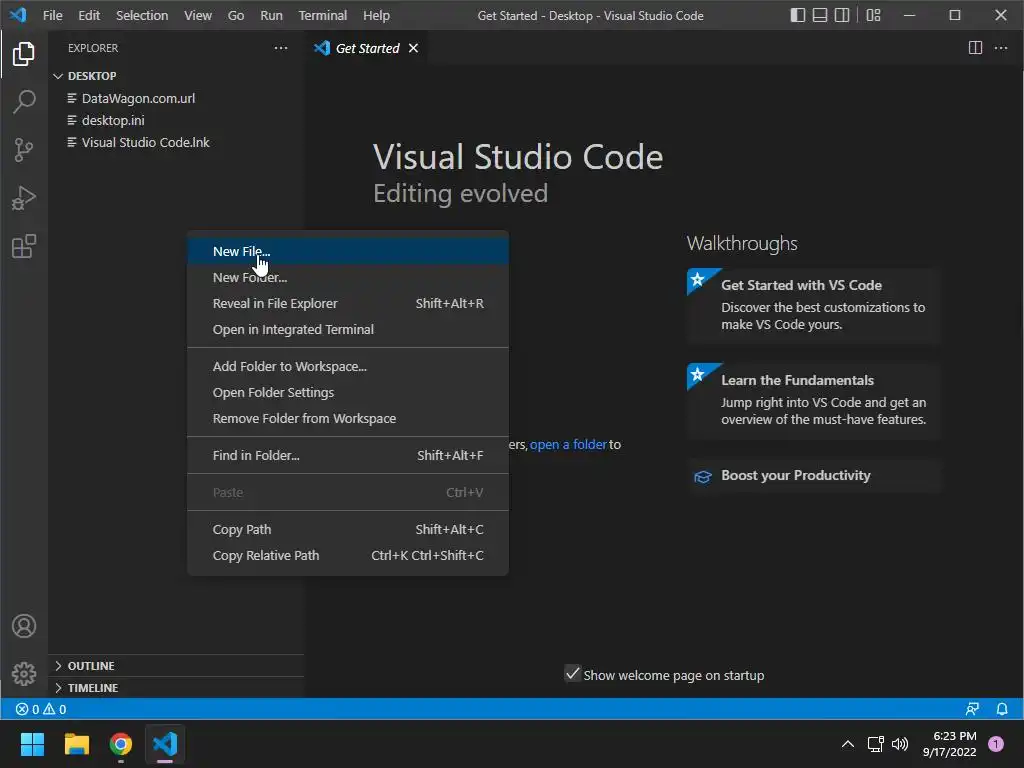Open the Customize Layout icon
The image size is (1024, 768).
point(873,15)
